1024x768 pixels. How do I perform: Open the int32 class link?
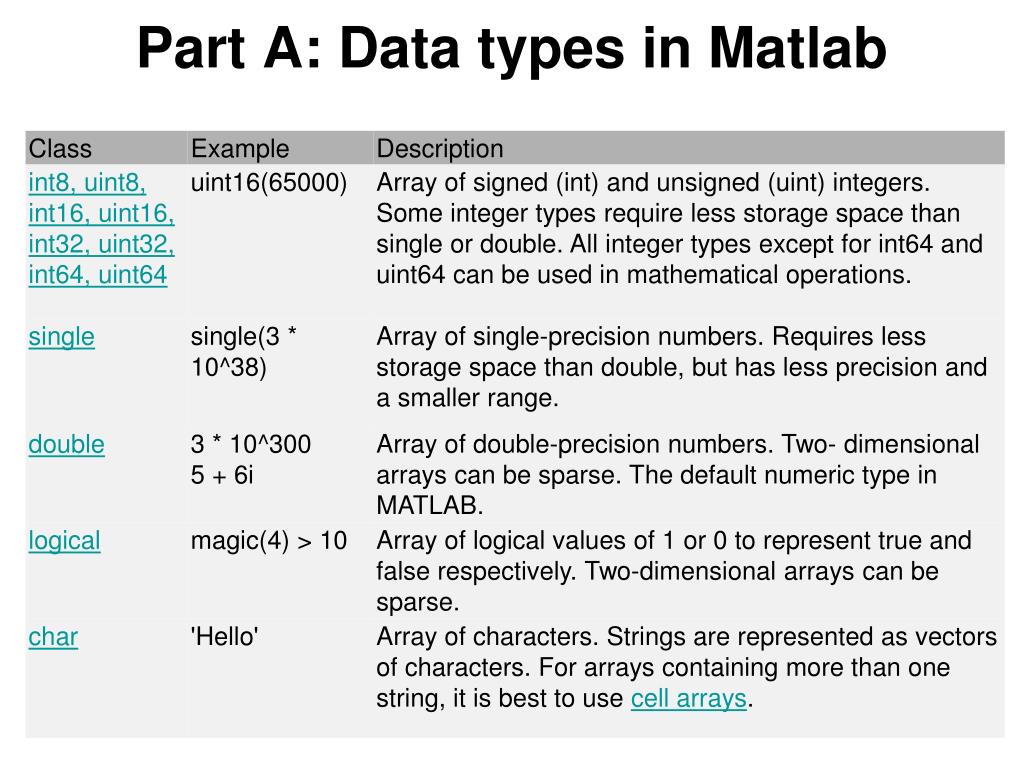[58, 244]
